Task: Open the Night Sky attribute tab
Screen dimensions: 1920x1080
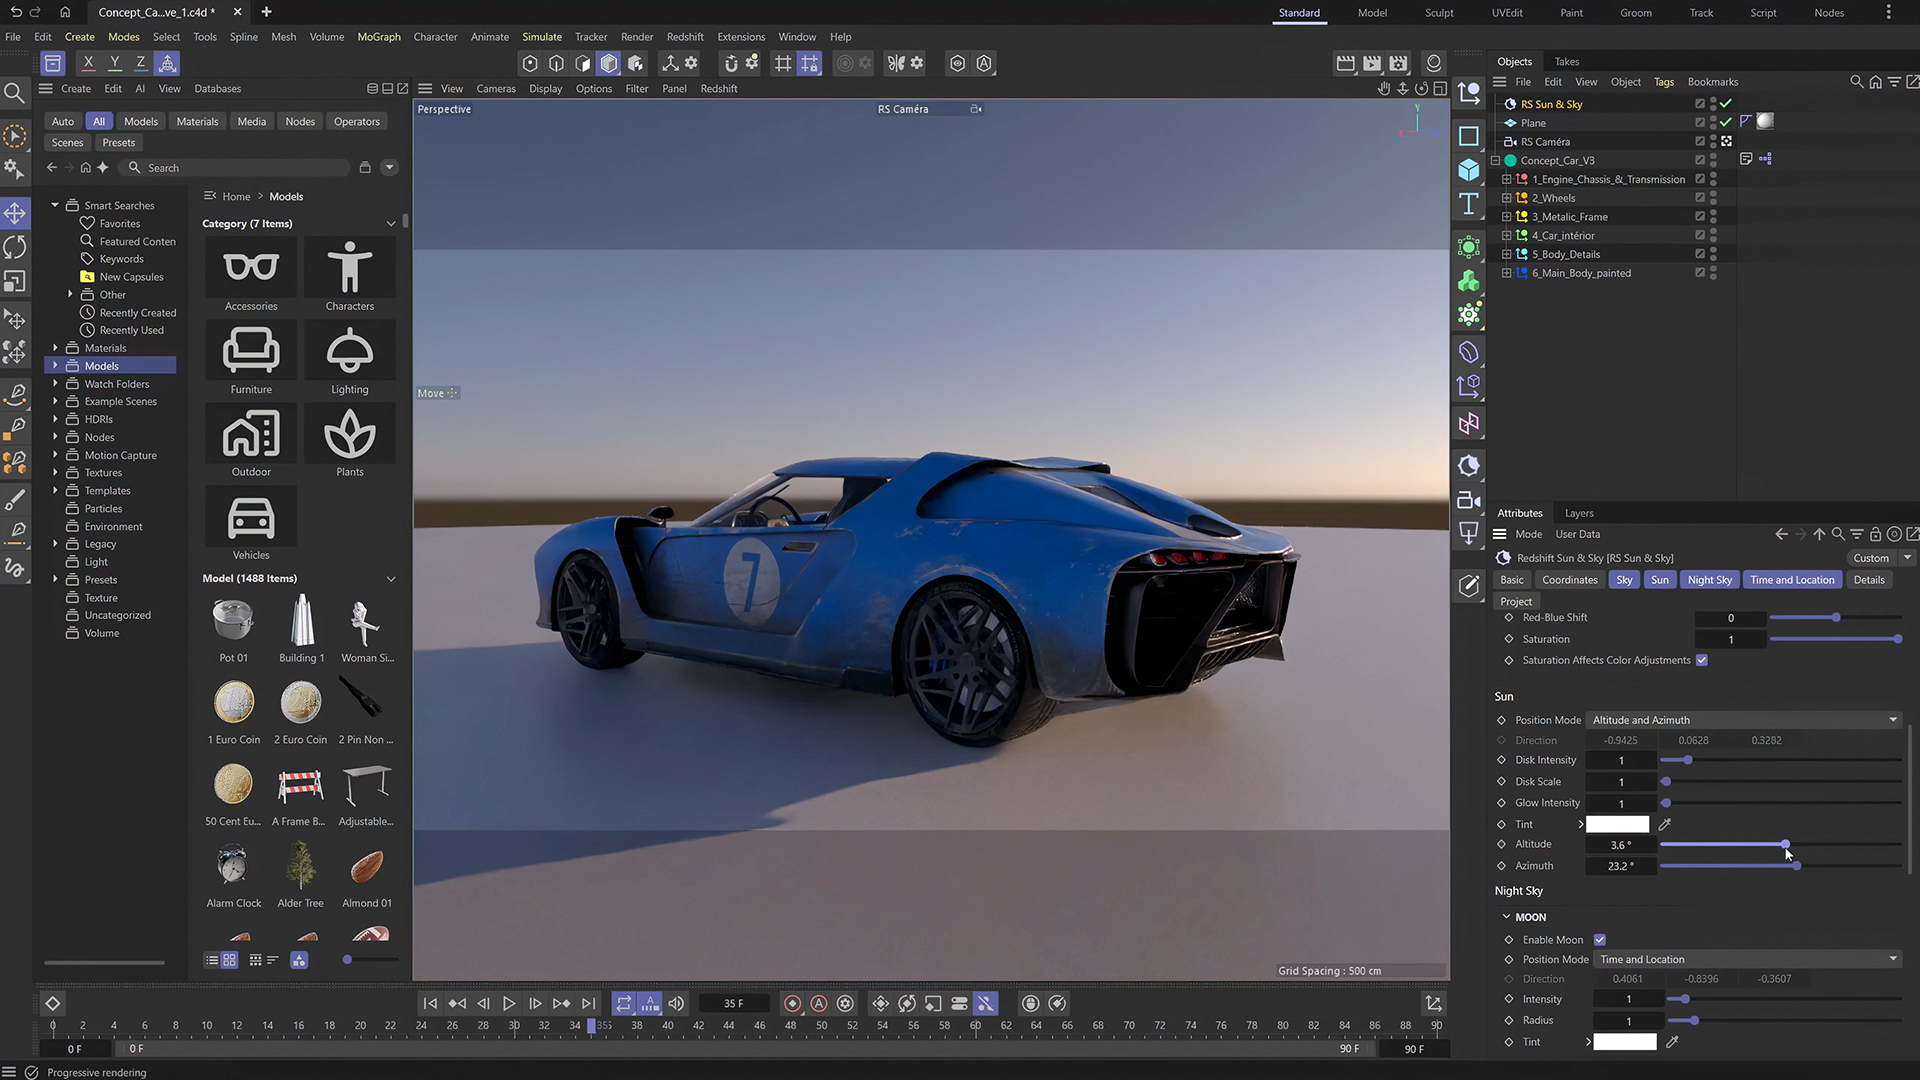Action: (x=1709, y=580)
